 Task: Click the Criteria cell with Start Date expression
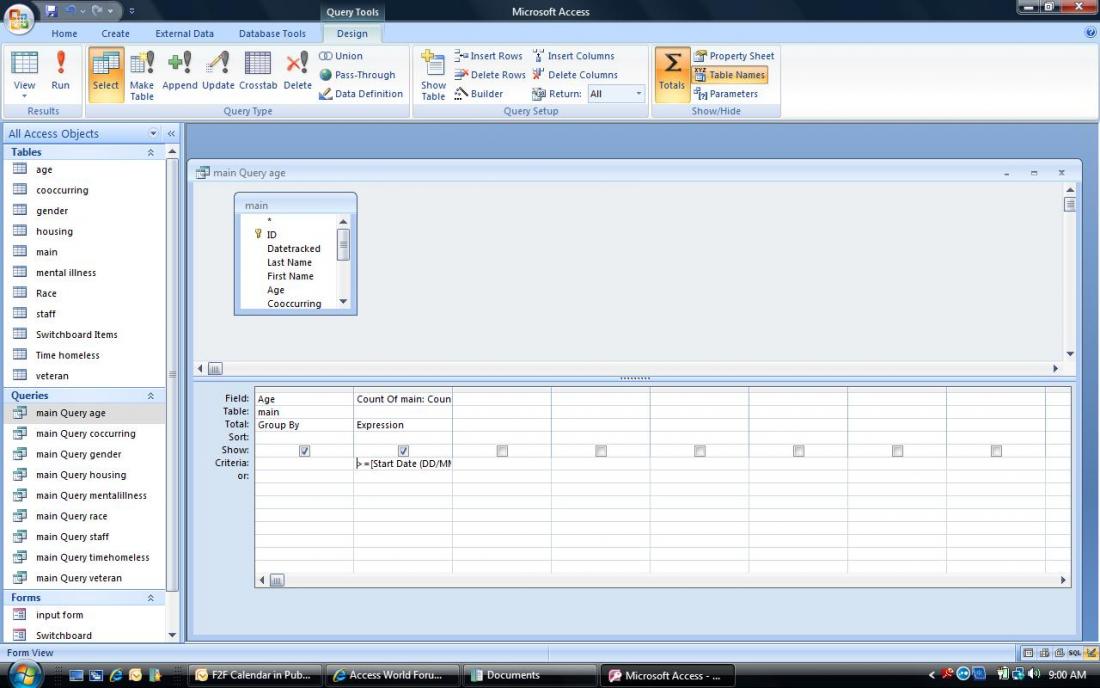tap(403, 464)
